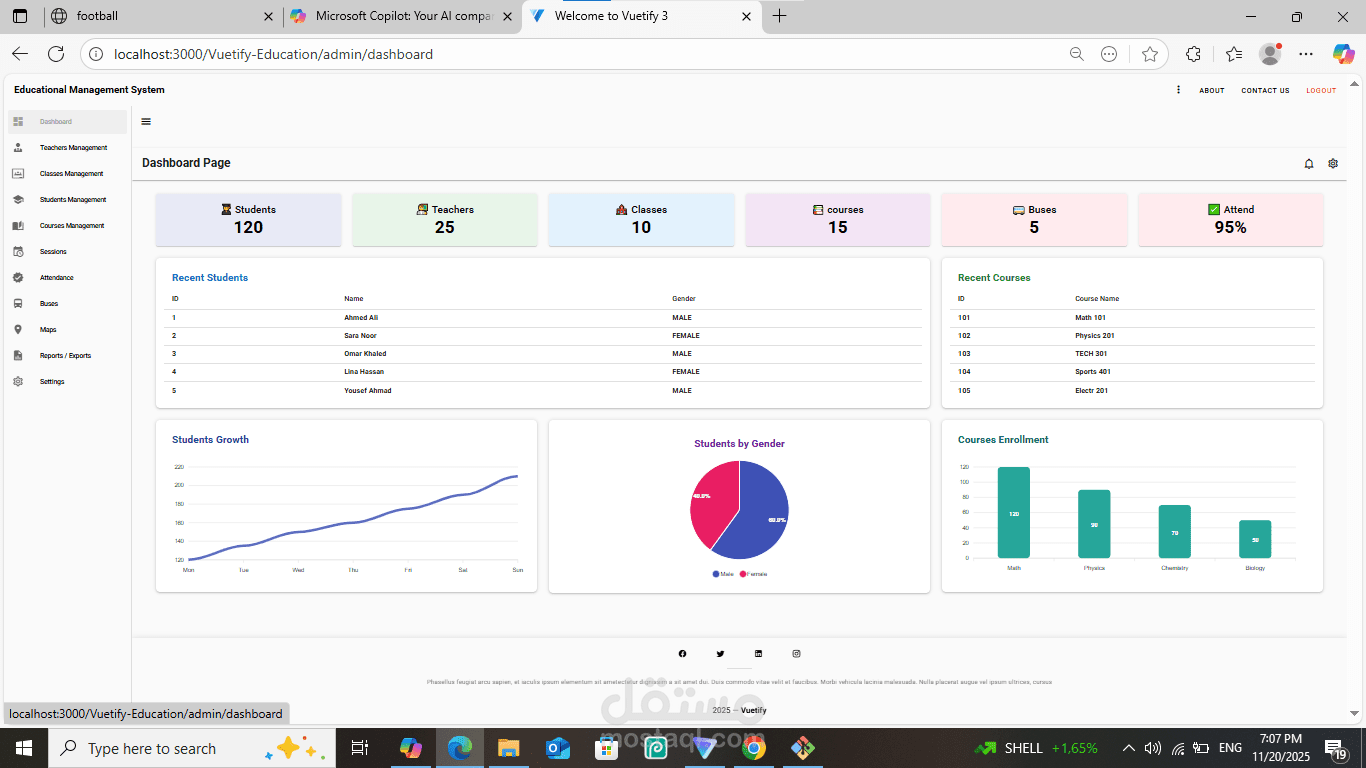Viewport: 1366px width, 768px height.
Task: Open the Copilot icon in the browser toolbar
Action: (x=1343, y=54)
